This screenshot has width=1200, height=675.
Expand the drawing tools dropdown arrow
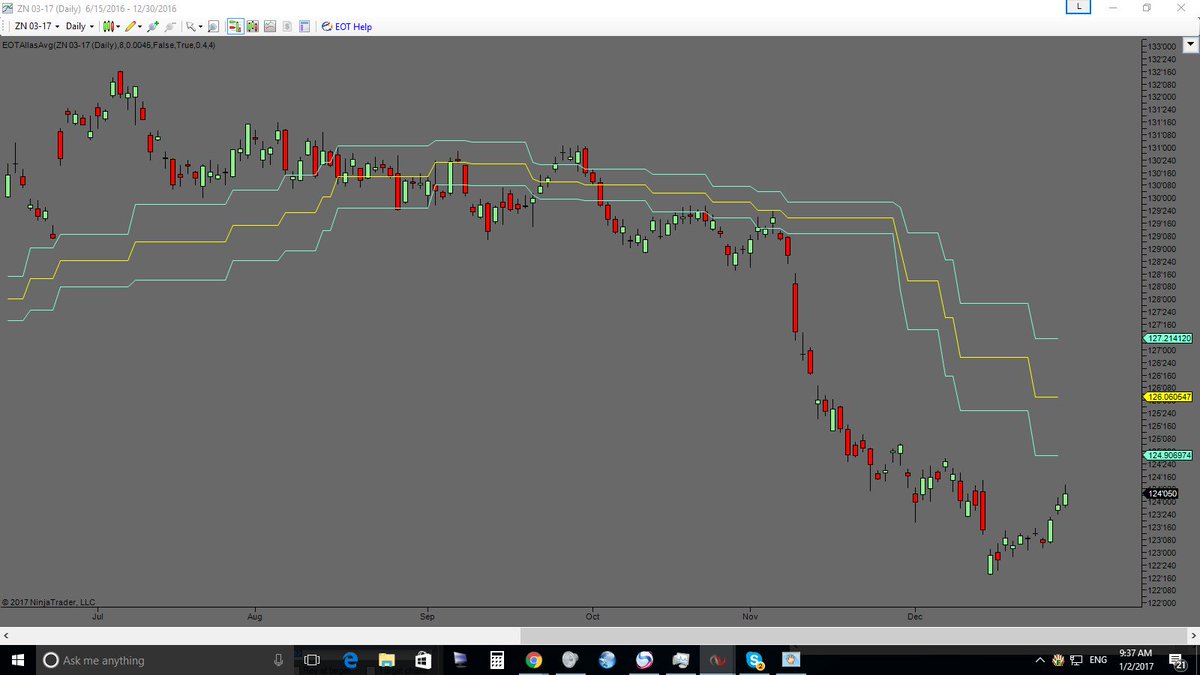[140, 26]
